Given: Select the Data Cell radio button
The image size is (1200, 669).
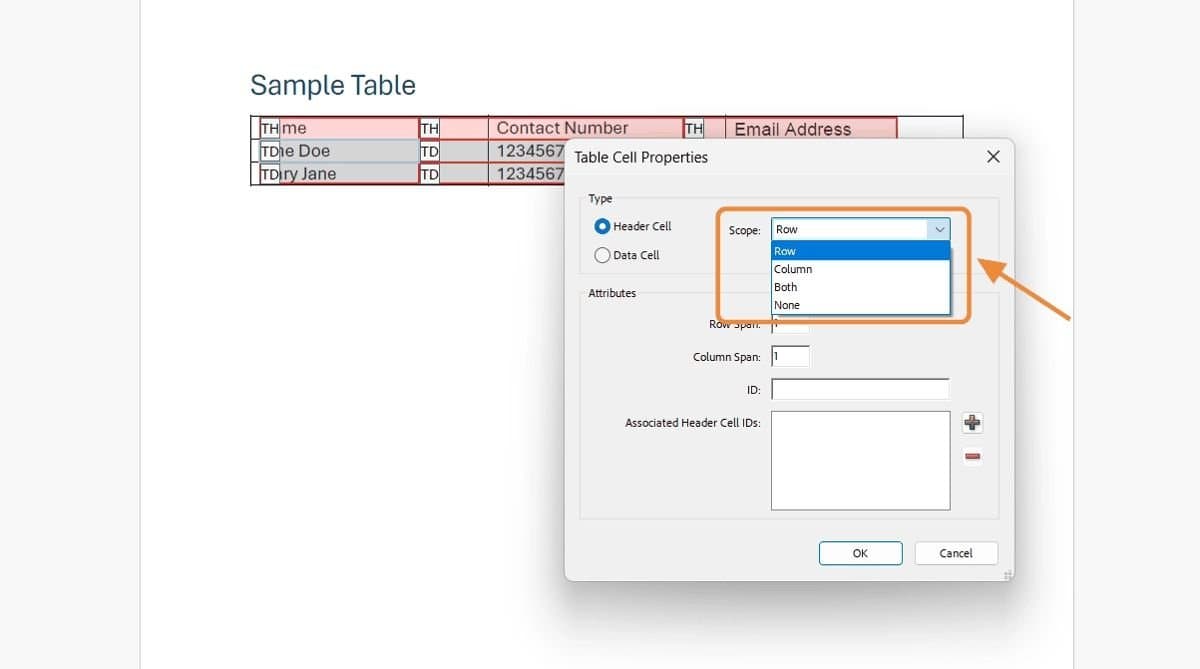Looking at the screenshot, I should click(602, 255).
